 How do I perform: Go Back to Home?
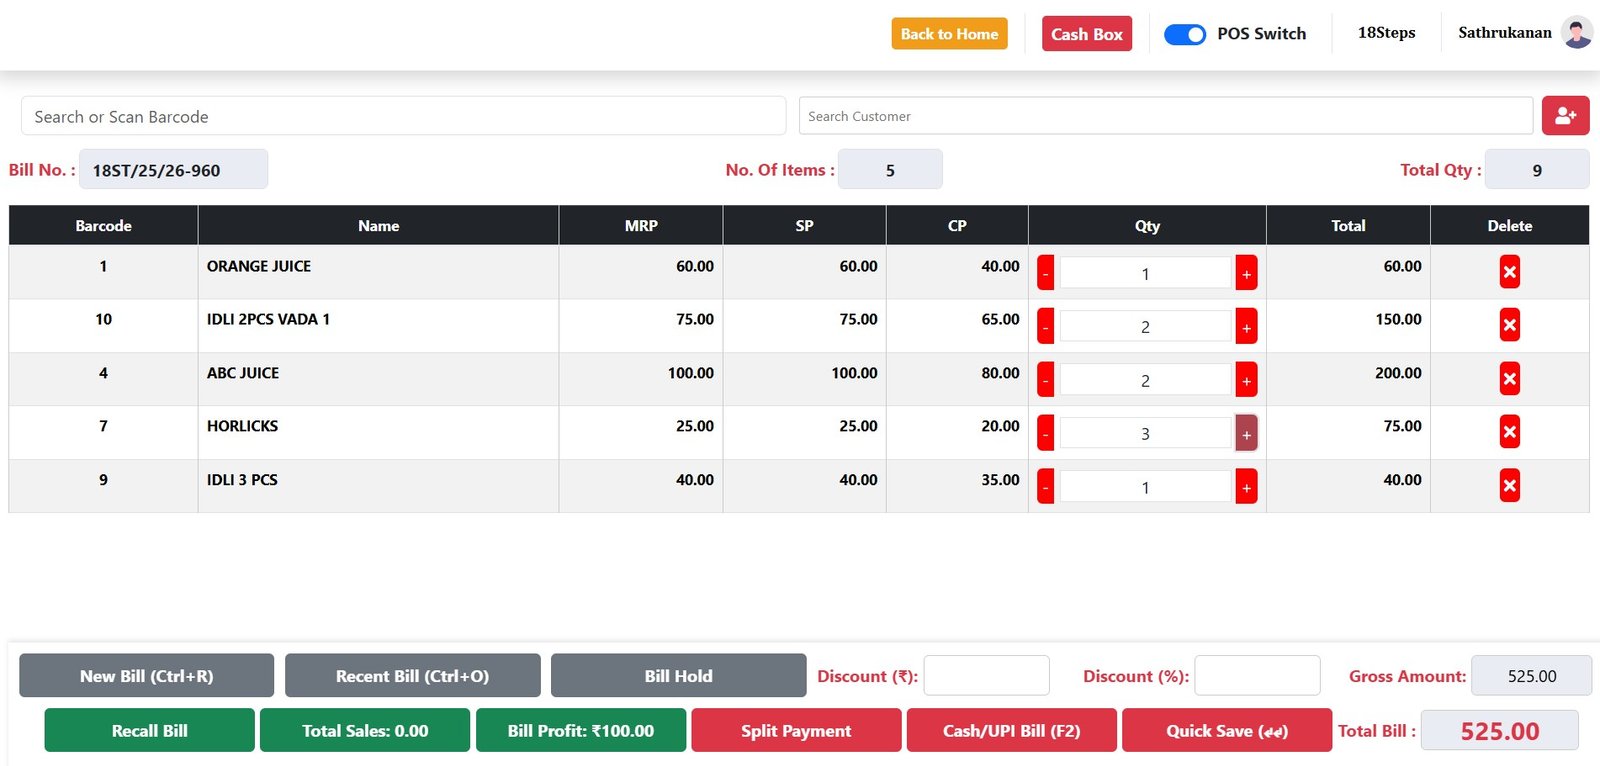click(949, 34)
